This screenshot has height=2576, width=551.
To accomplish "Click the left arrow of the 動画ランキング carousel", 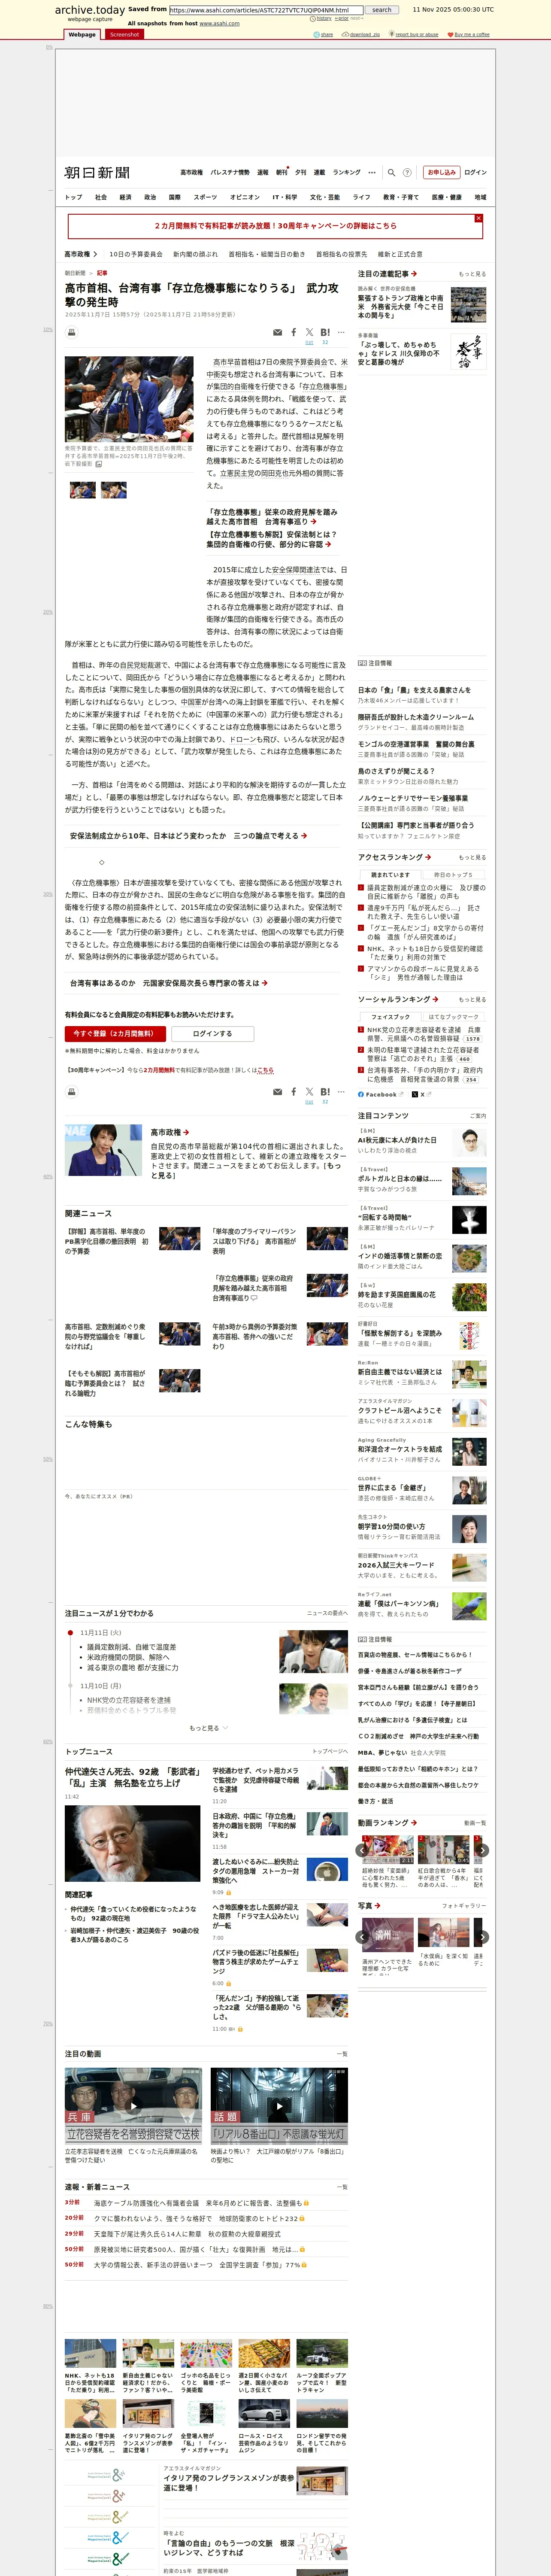I will coord(362,1851).
